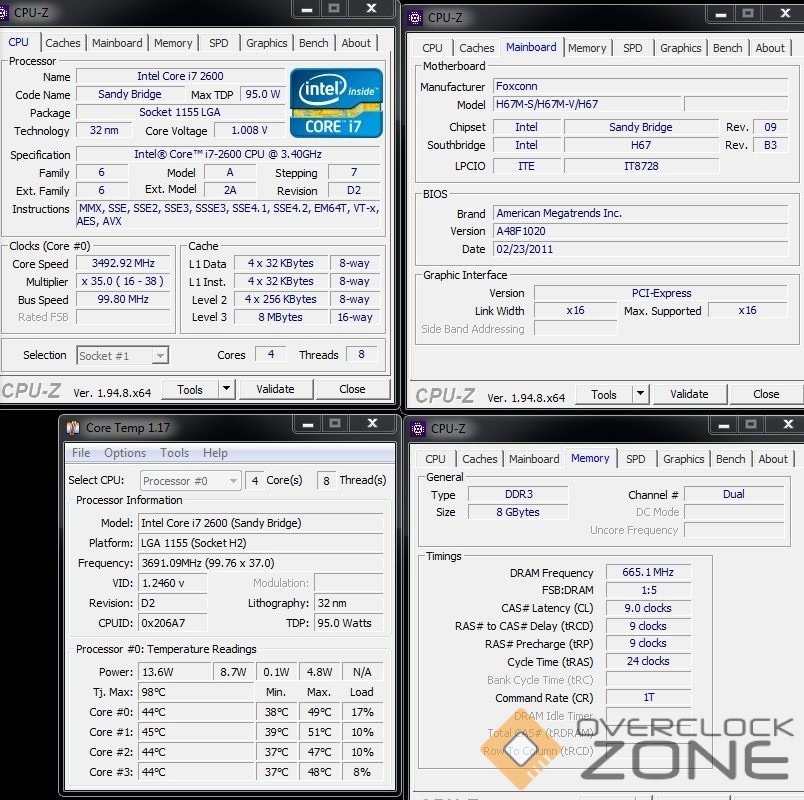Click CPU-Z icon in Mainboard window title bar
804x800 pixels.
pos(415,17)
